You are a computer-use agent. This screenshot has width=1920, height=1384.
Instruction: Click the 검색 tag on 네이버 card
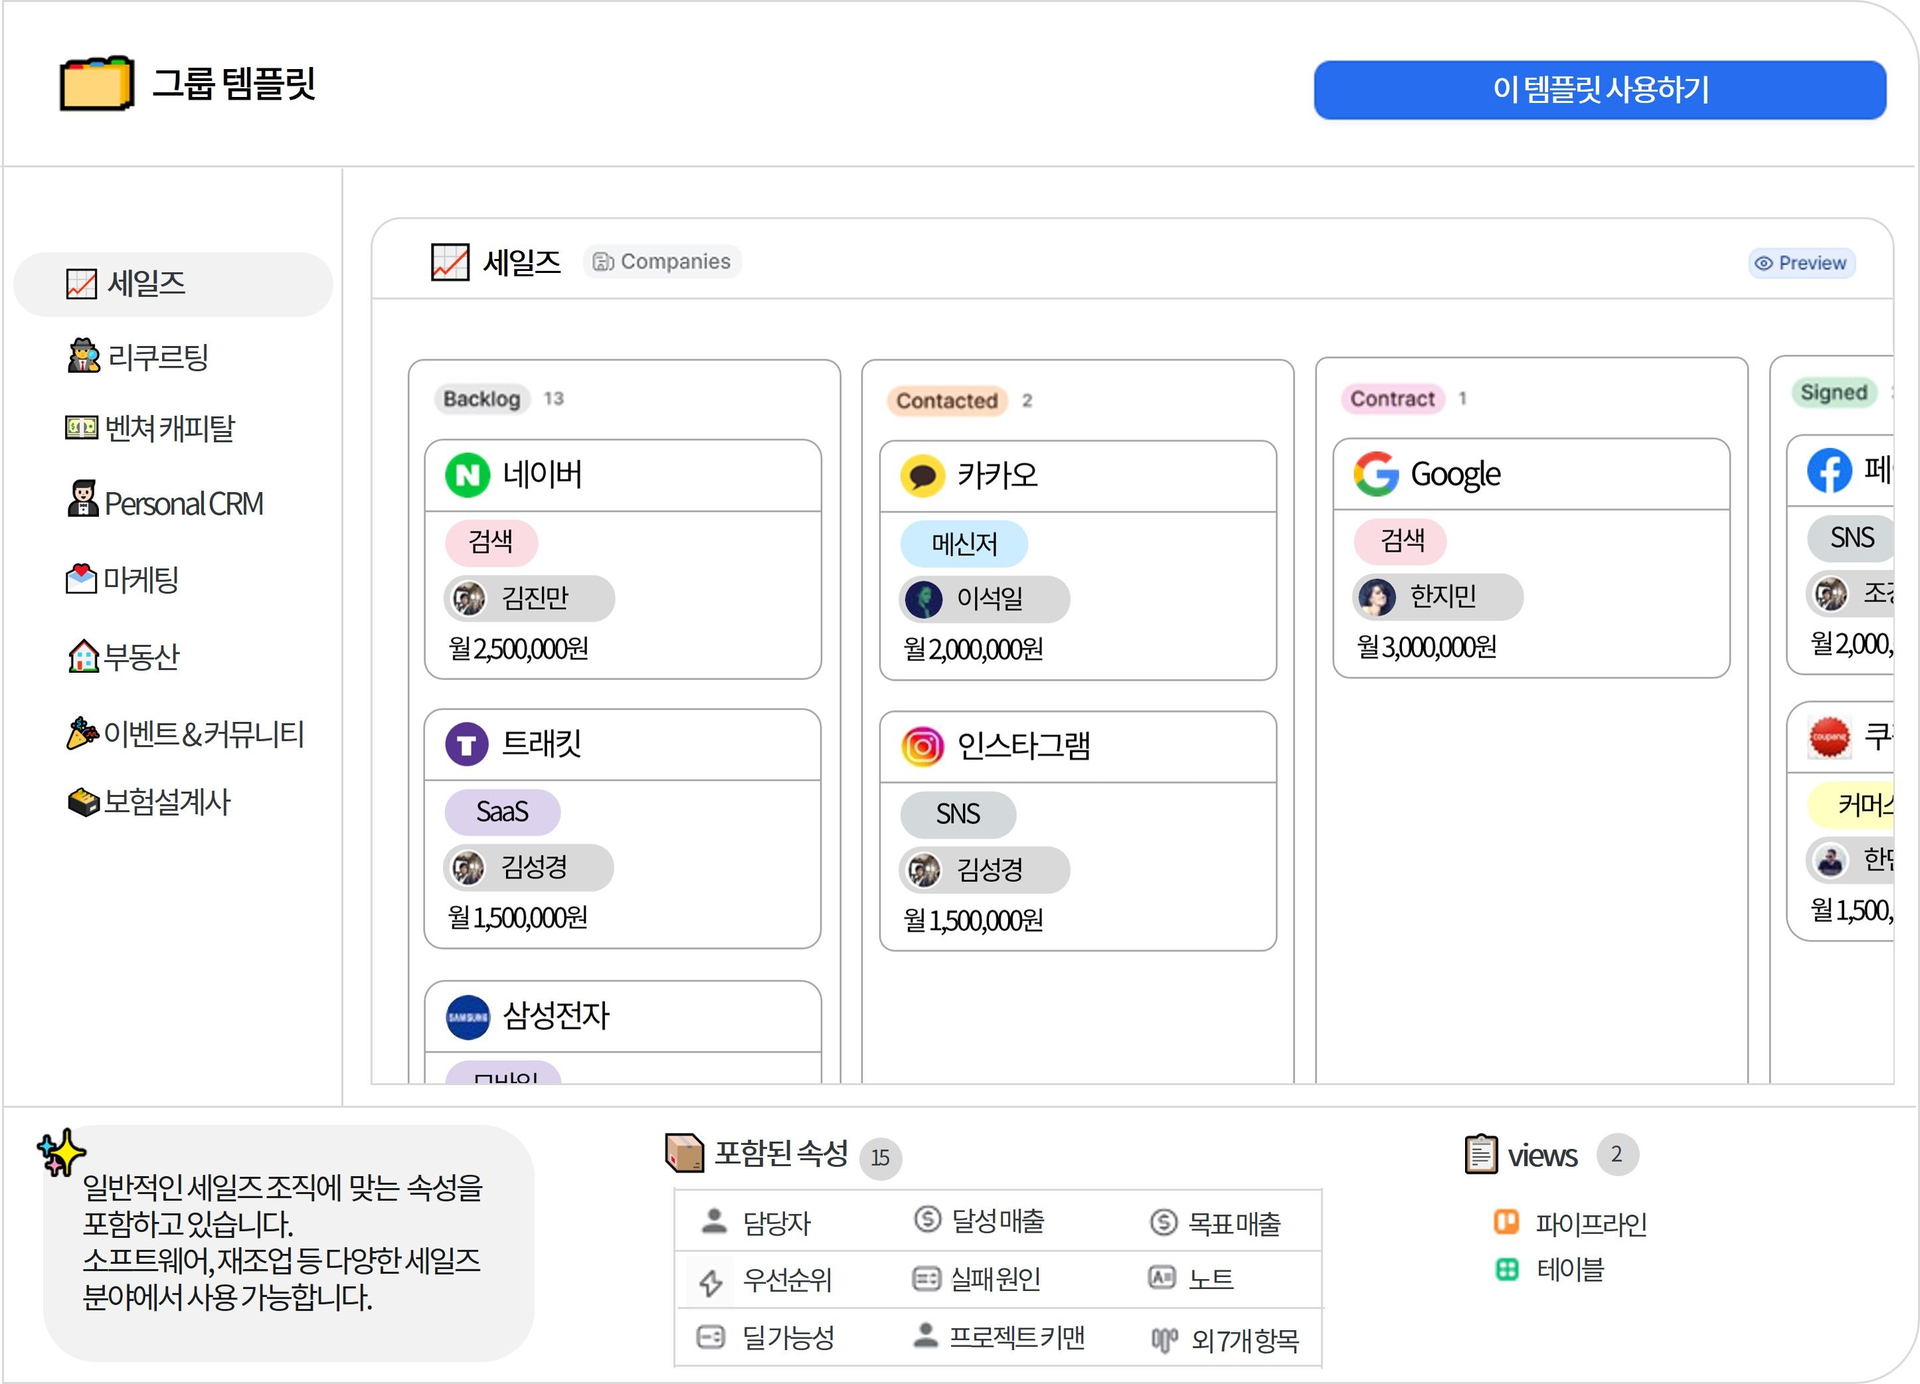tap(491, 542)
